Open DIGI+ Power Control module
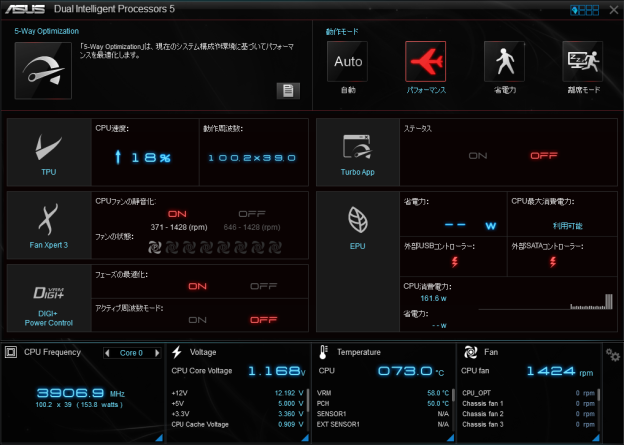The image size is (624, 445). pyautogui.click(x=49, y=296)
